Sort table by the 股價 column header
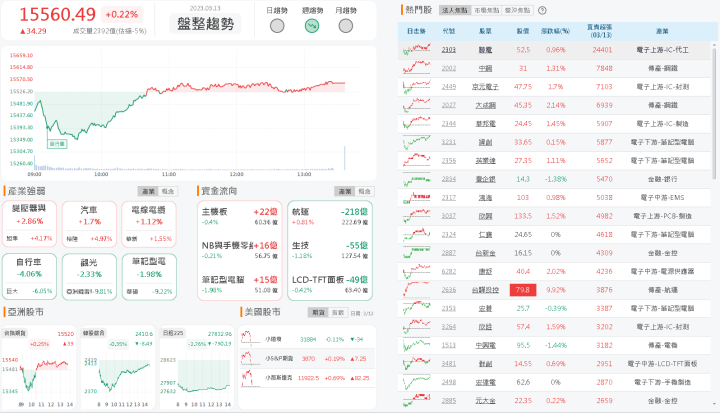Viewport: 720px width, 413px height. [x=523, y=31]
